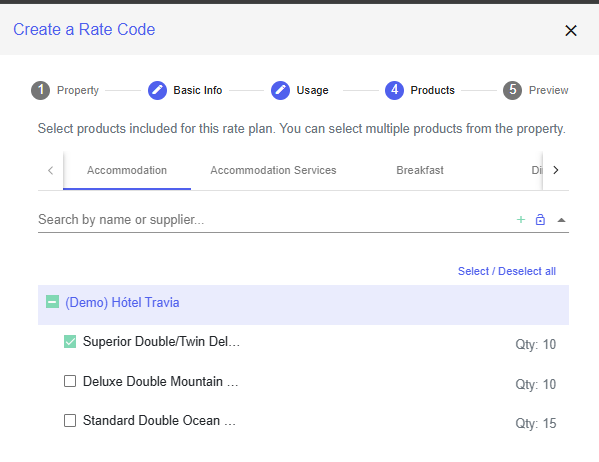599x462 pixels.
Task: Switch to Accommodation Services tab
Action: (x=273, y=170)
